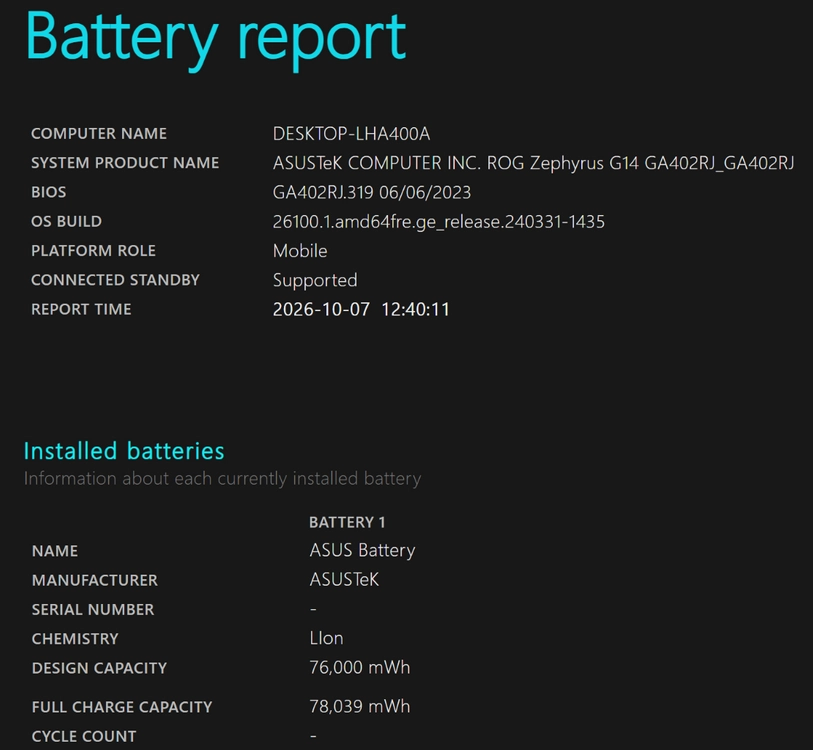Click the ROG Zephyrus G14 product name
This screenshot has width=813, height=750.
click(x=534, y=163)
